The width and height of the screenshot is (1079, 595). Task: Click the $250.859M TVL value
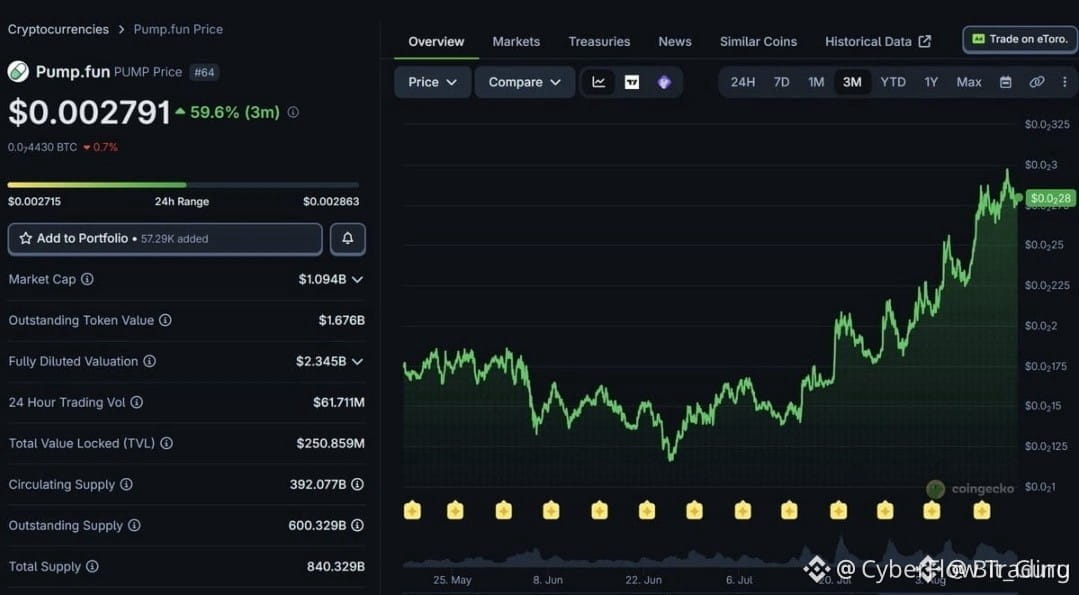pyautogui.click(x=330, y=444)
